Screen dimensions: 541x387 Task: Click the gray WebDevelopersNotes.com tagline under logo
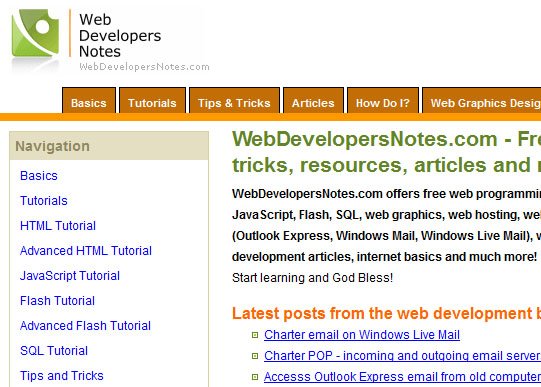pos(144,67)
